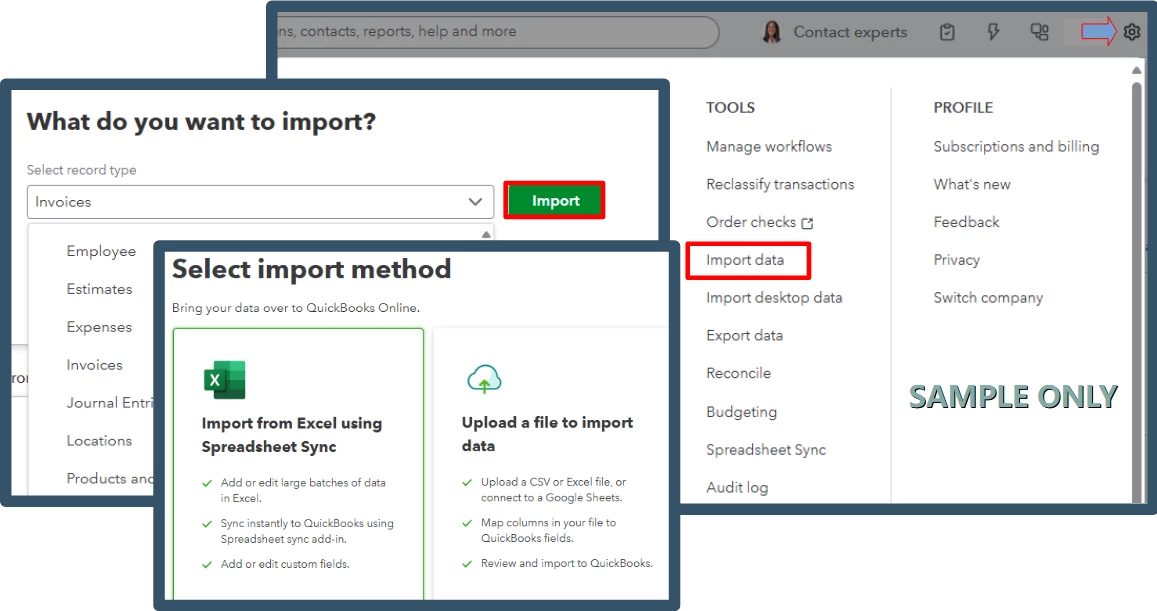Open Manage workflows under Tools
This screenshot has width=1157, height=611.
click(769, 146)
